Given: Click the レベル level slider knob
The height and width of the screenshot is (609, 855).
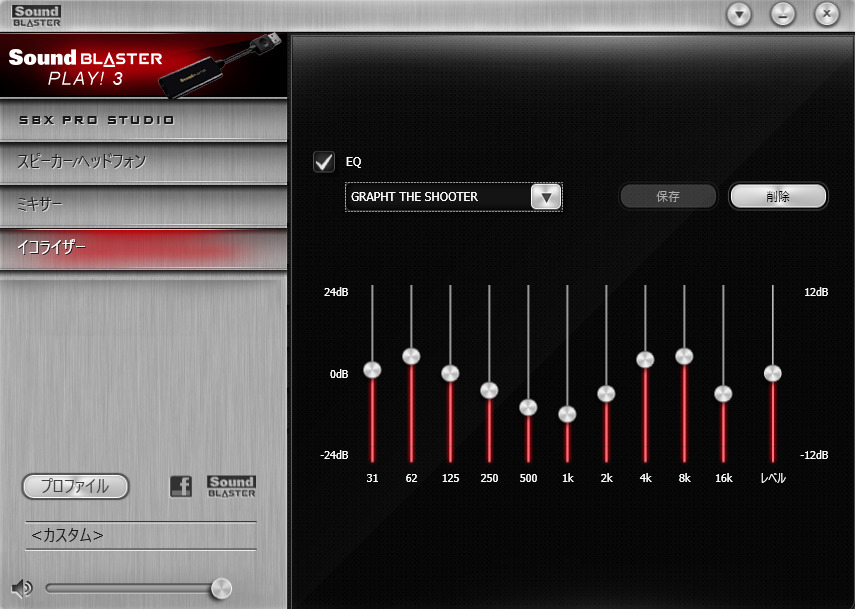Looking at the screenshot, I should point(773,373).
